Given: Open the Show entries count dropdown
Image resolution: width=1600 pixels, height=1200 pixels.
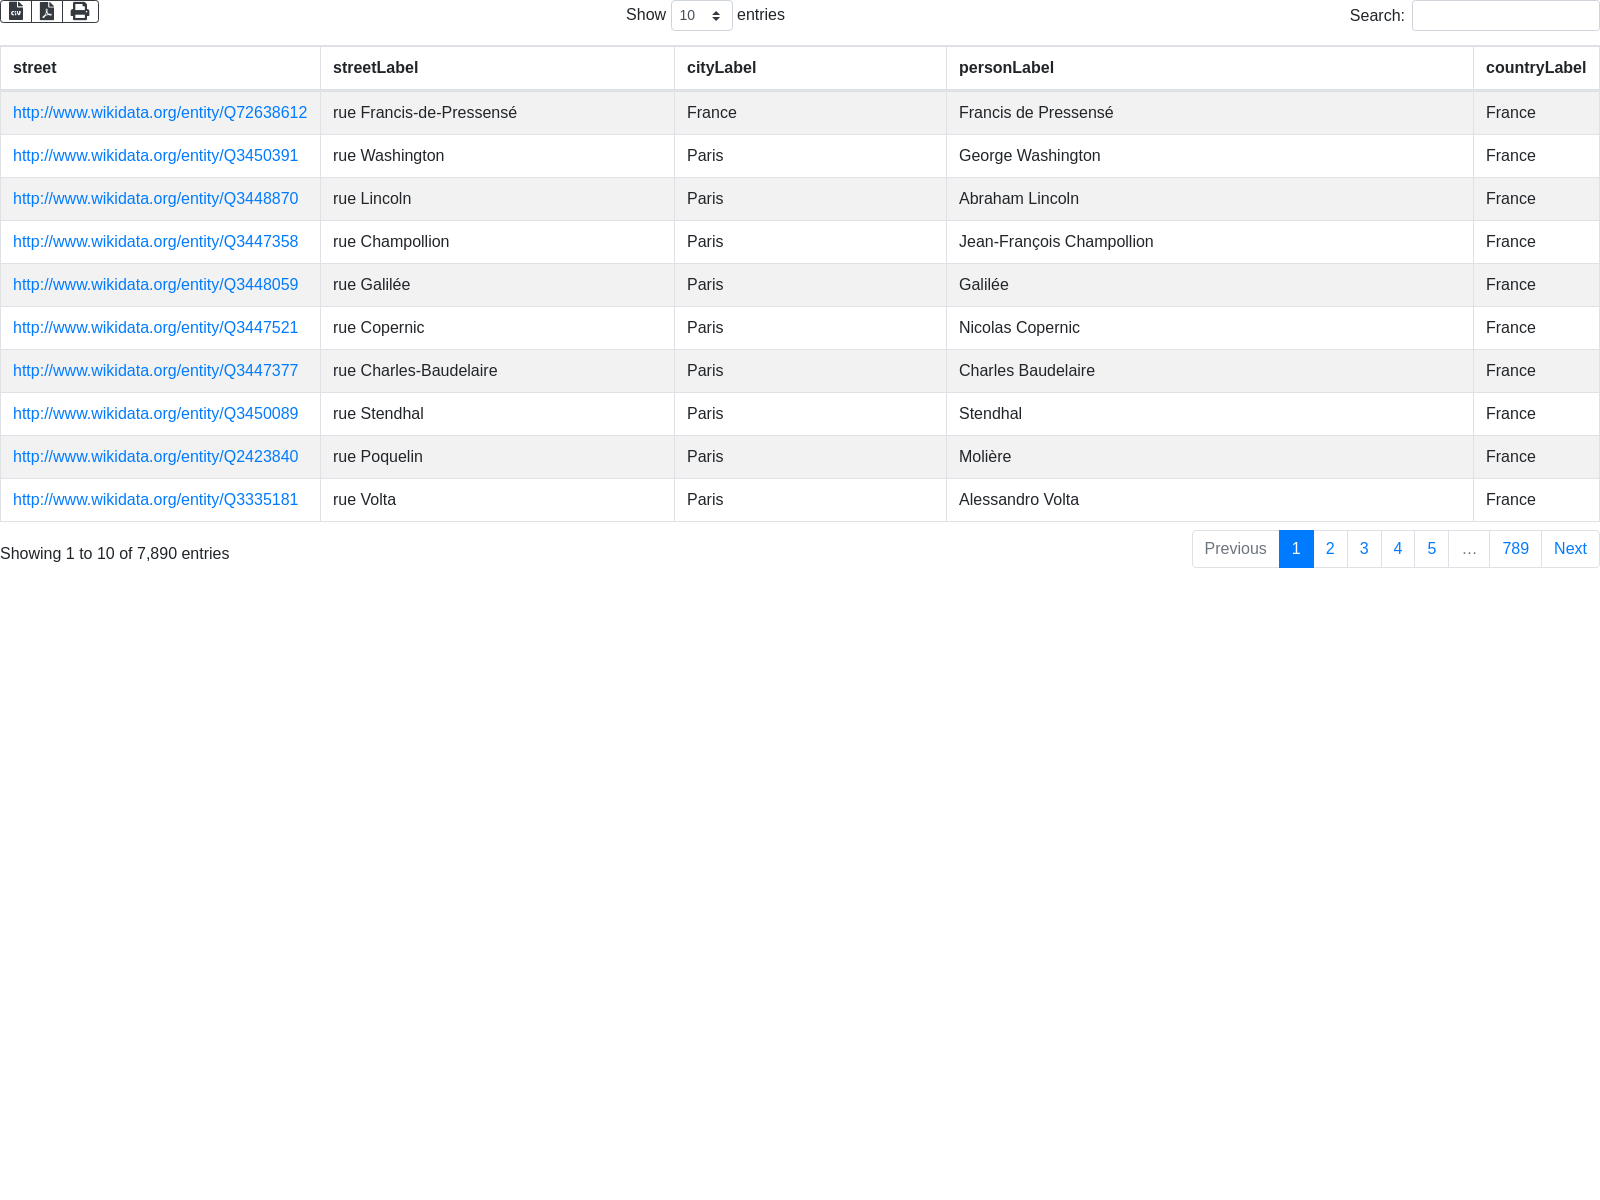Looking at the screenshot, I should pyautogui.click(x=701, y=16).
